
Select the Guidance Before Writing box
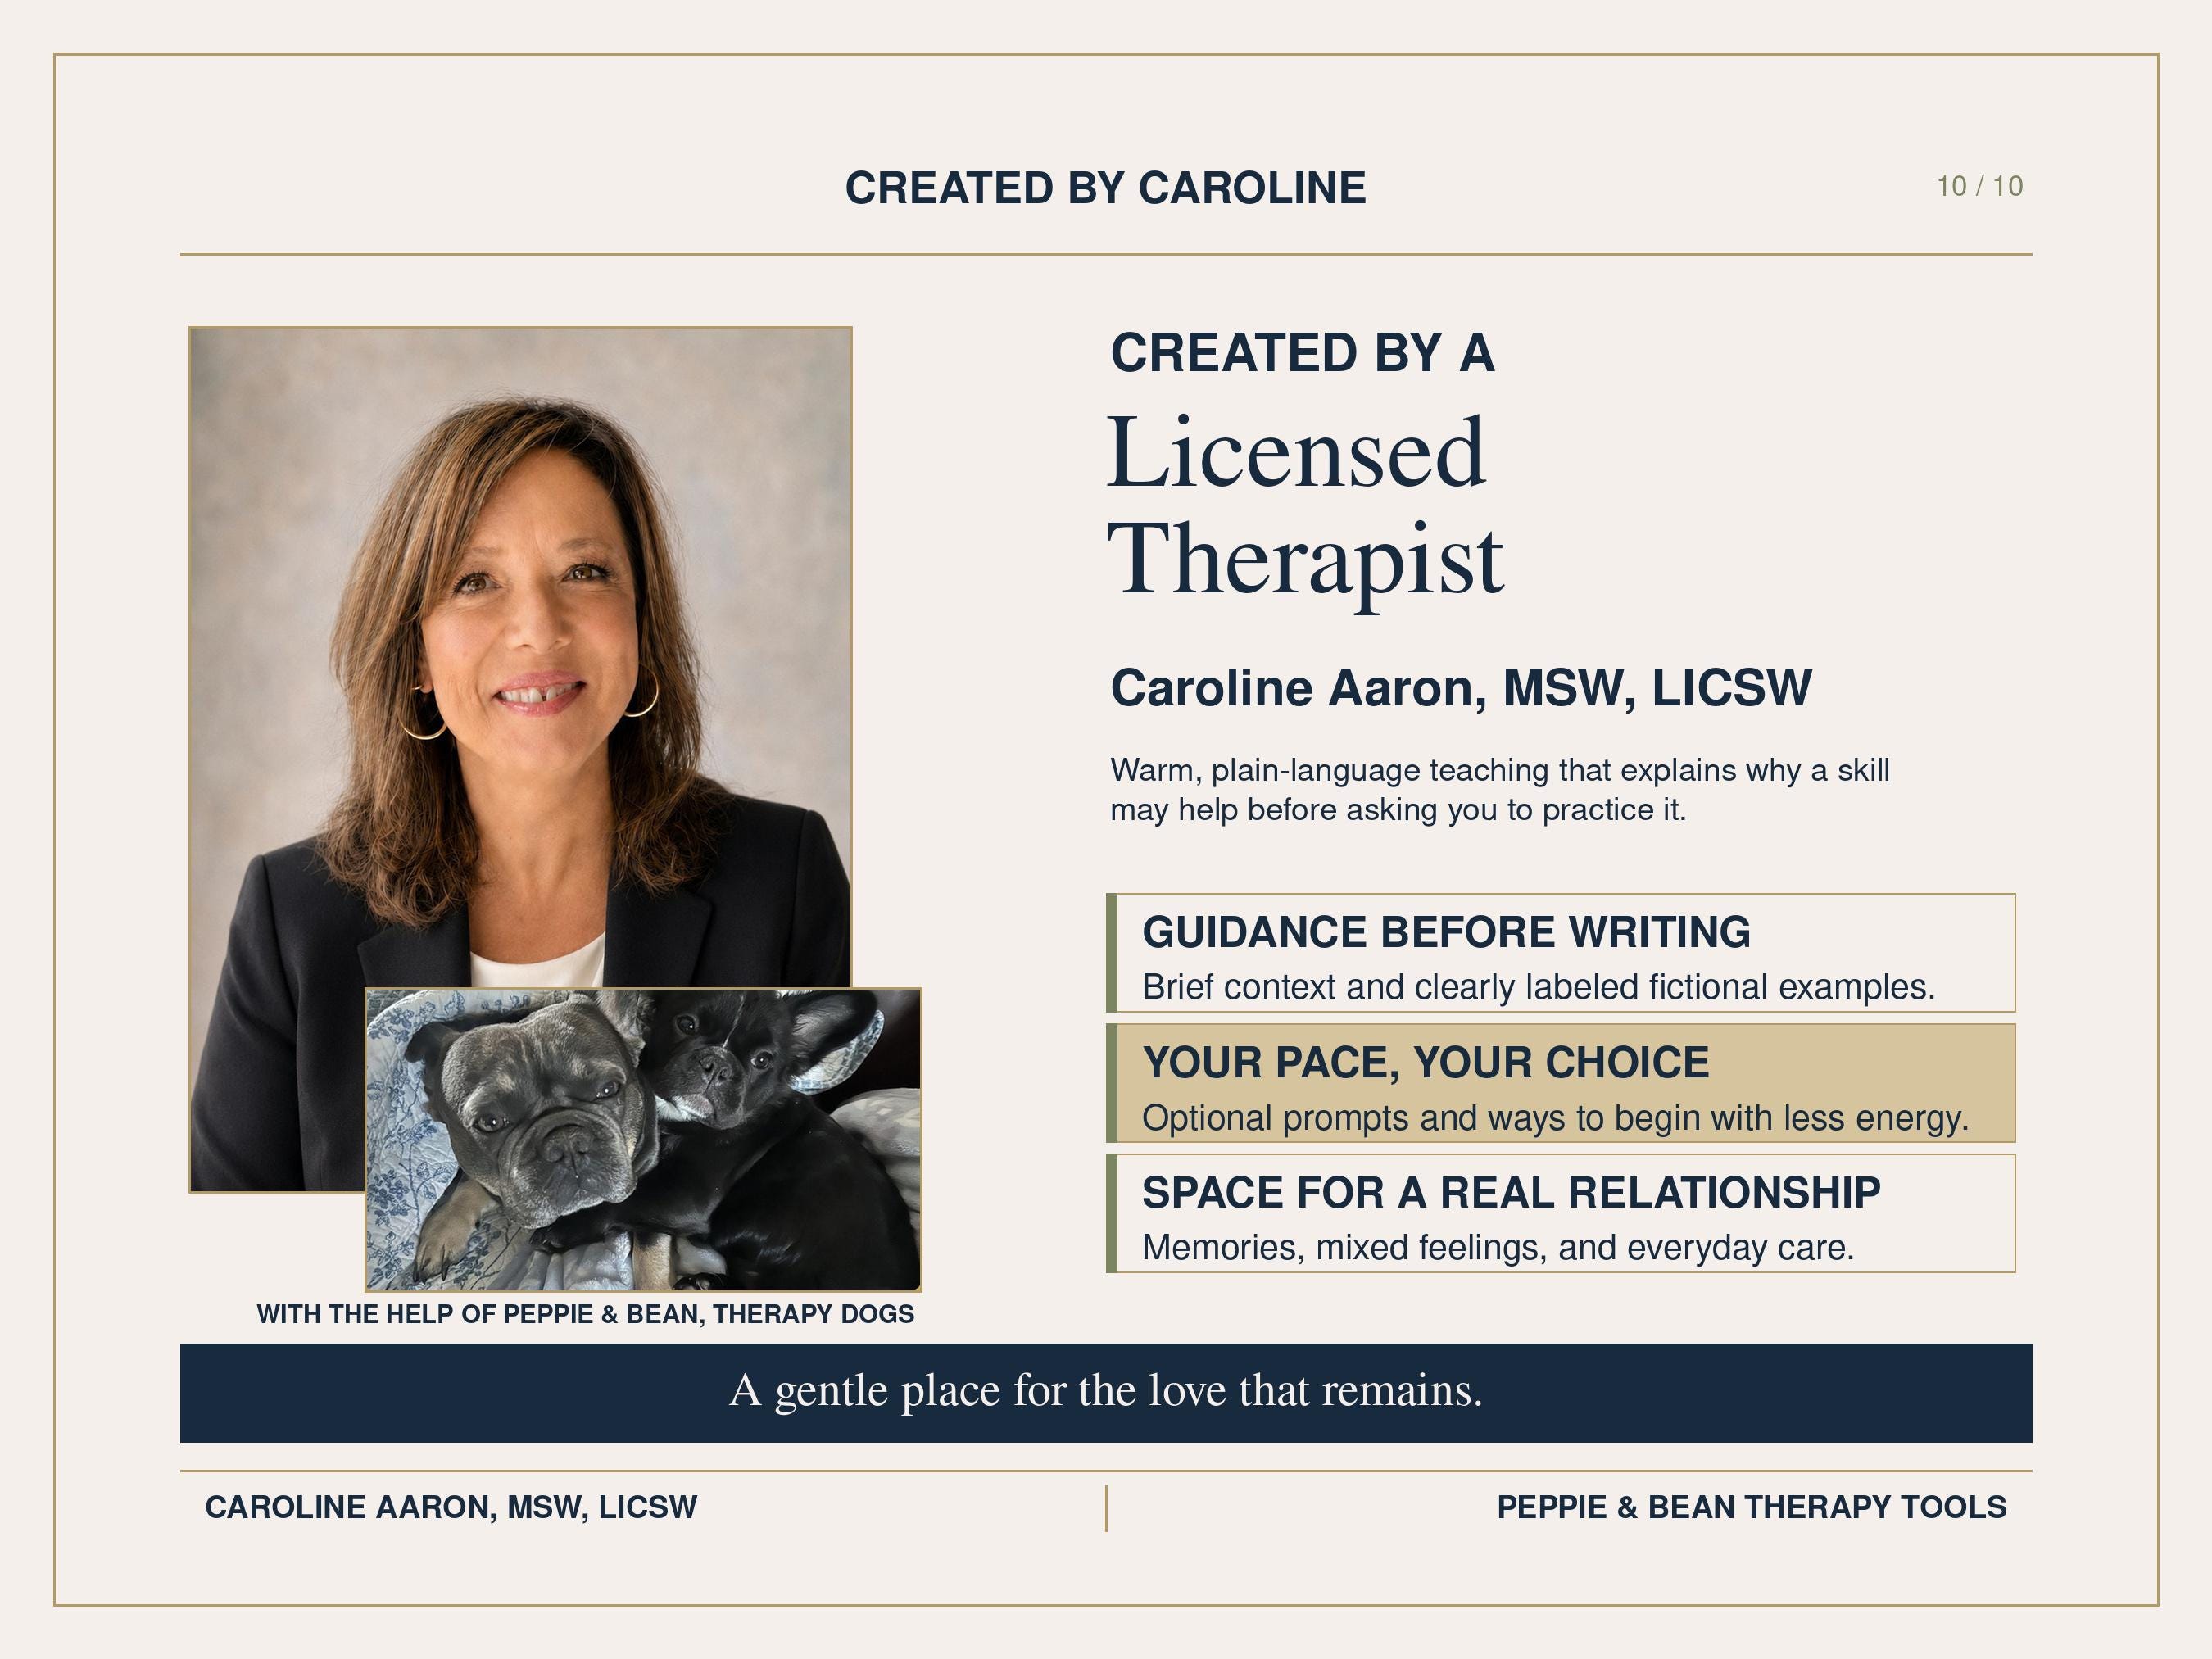point(1560,953)
